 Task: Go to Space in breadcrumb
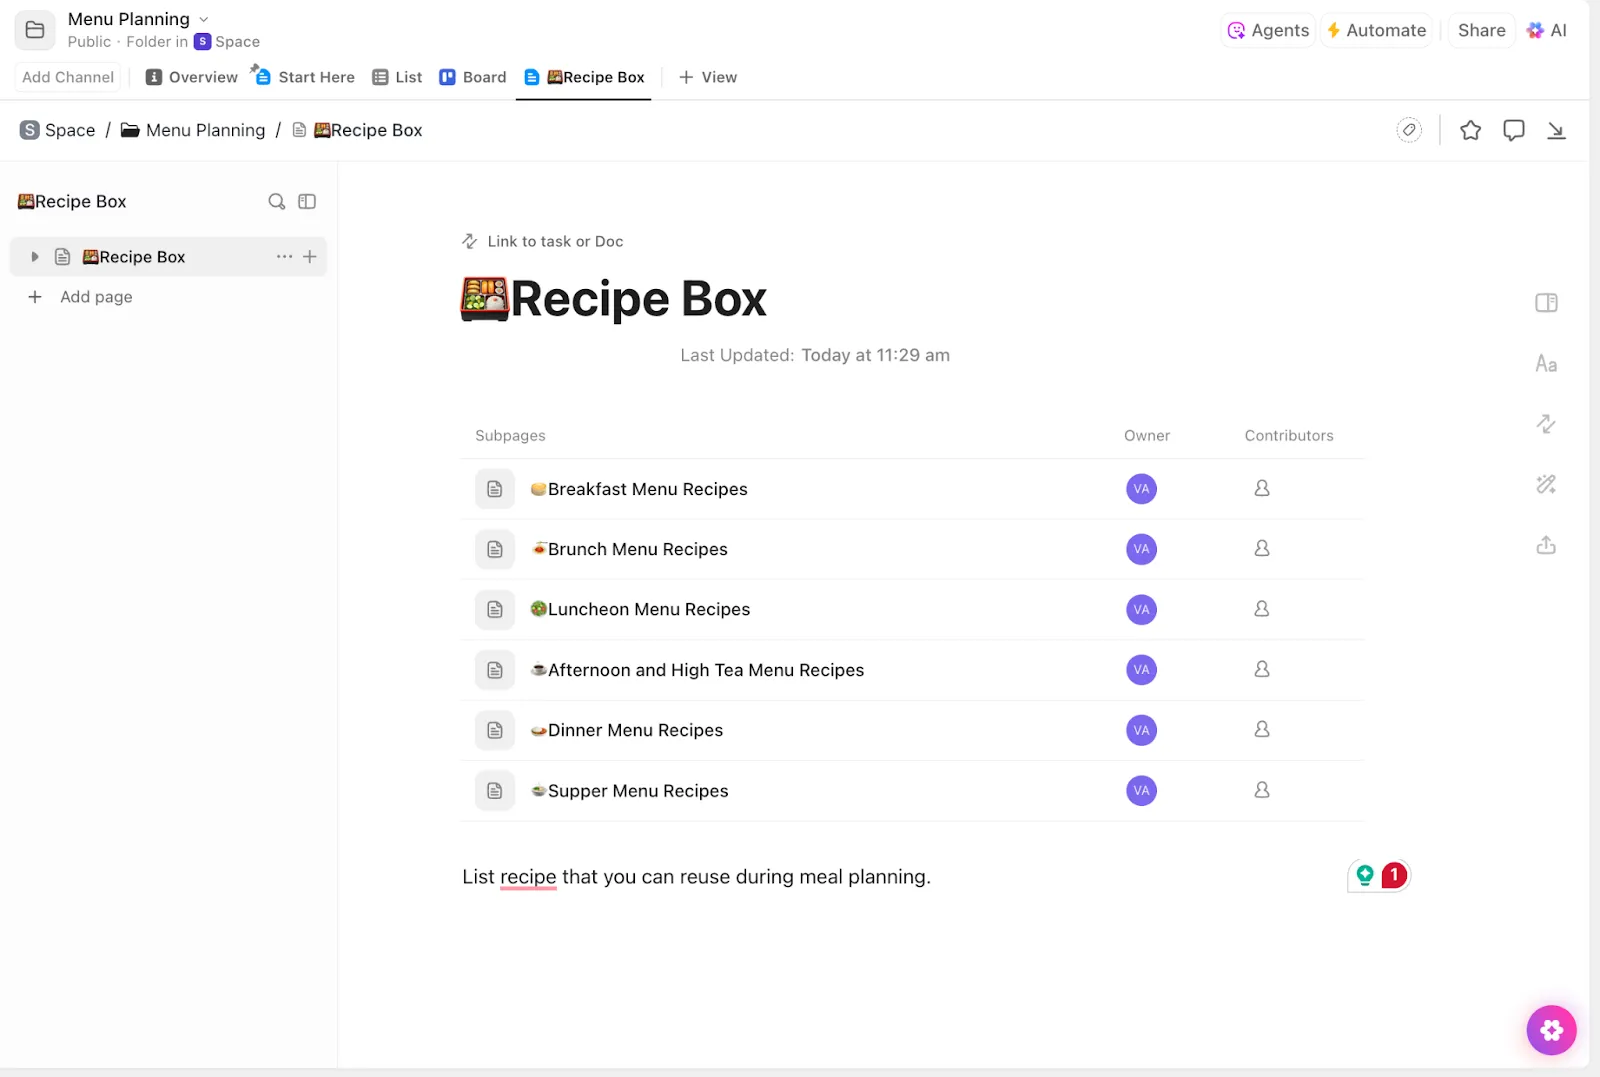(58, 130)
